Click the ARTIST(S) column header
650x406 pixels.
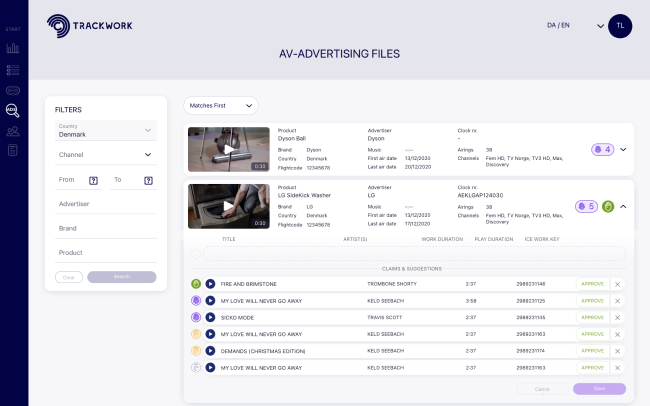[x=355, y=239]
